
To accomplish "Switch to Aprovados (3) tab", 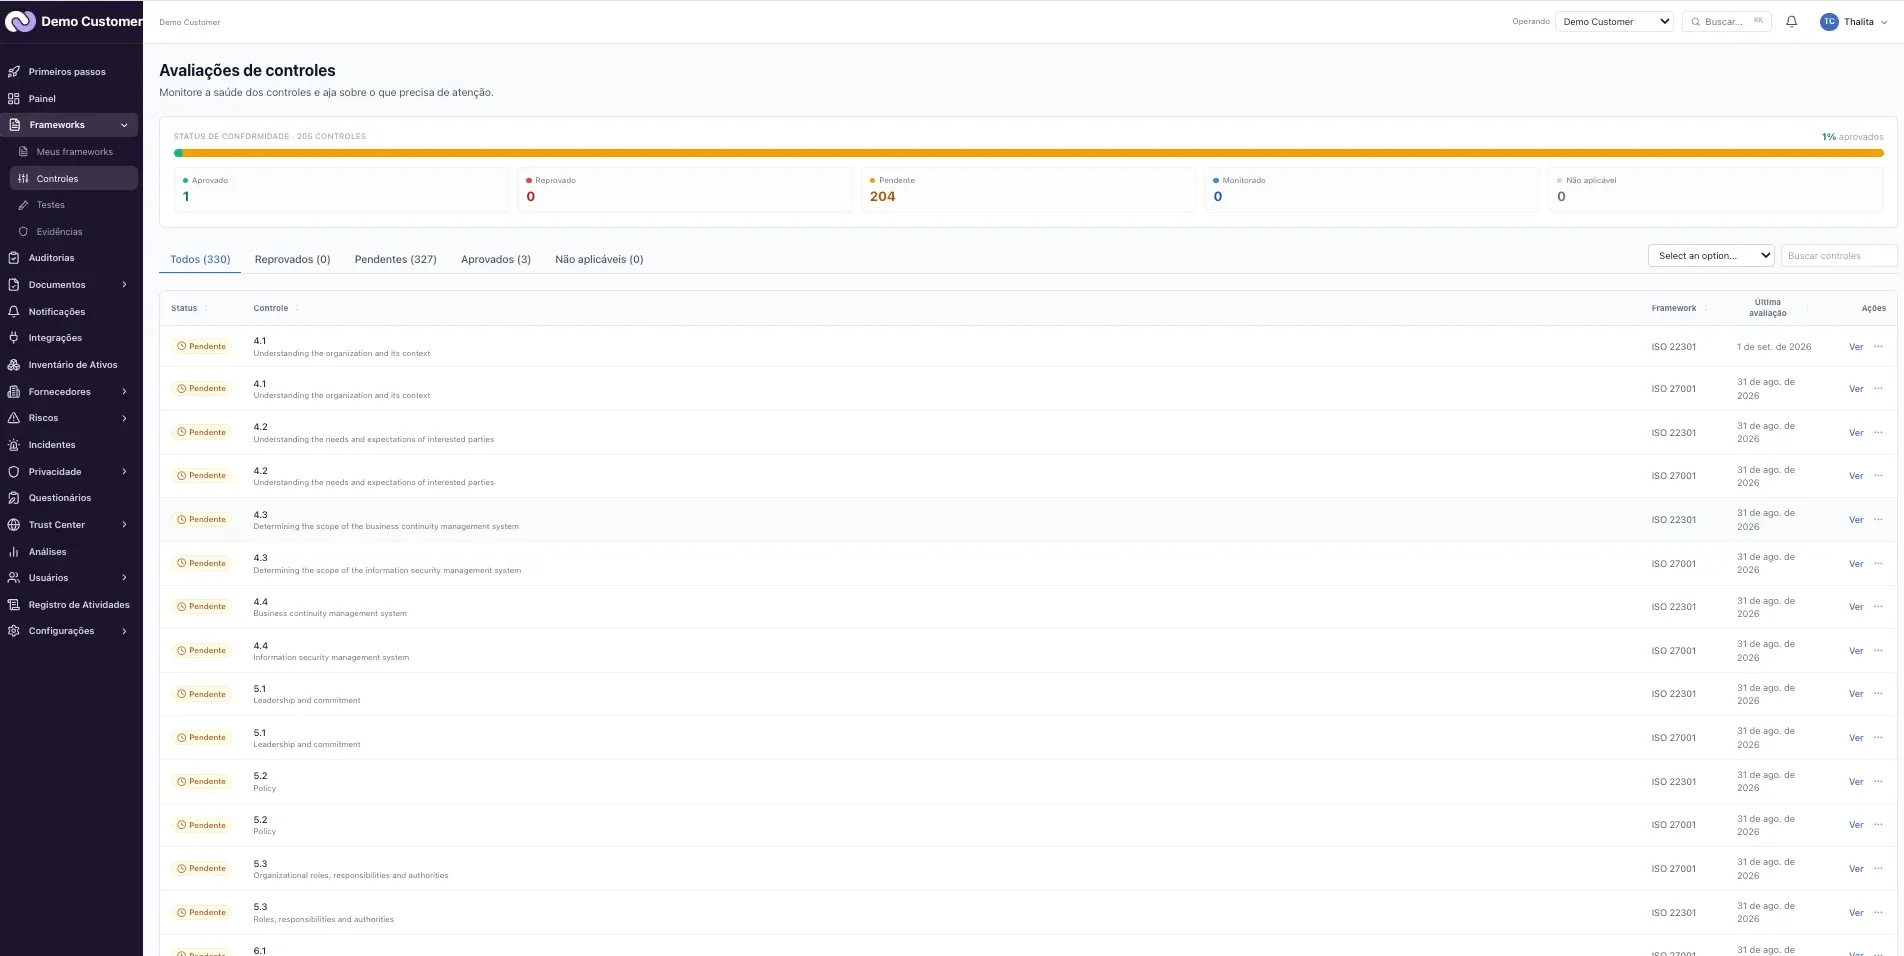I will coord(496,259).
